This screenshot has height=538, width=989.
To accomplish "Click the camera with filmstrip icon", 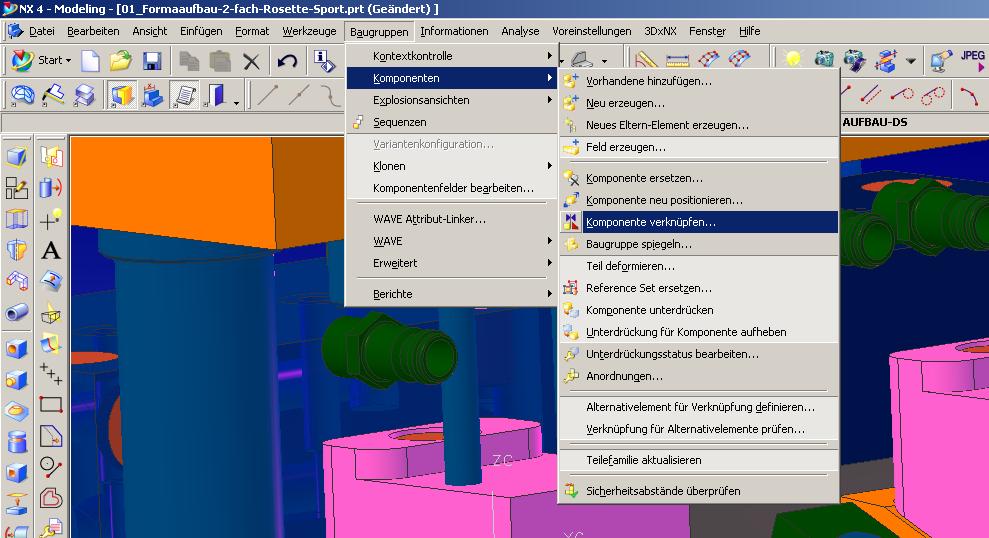I will coord(854,60).
